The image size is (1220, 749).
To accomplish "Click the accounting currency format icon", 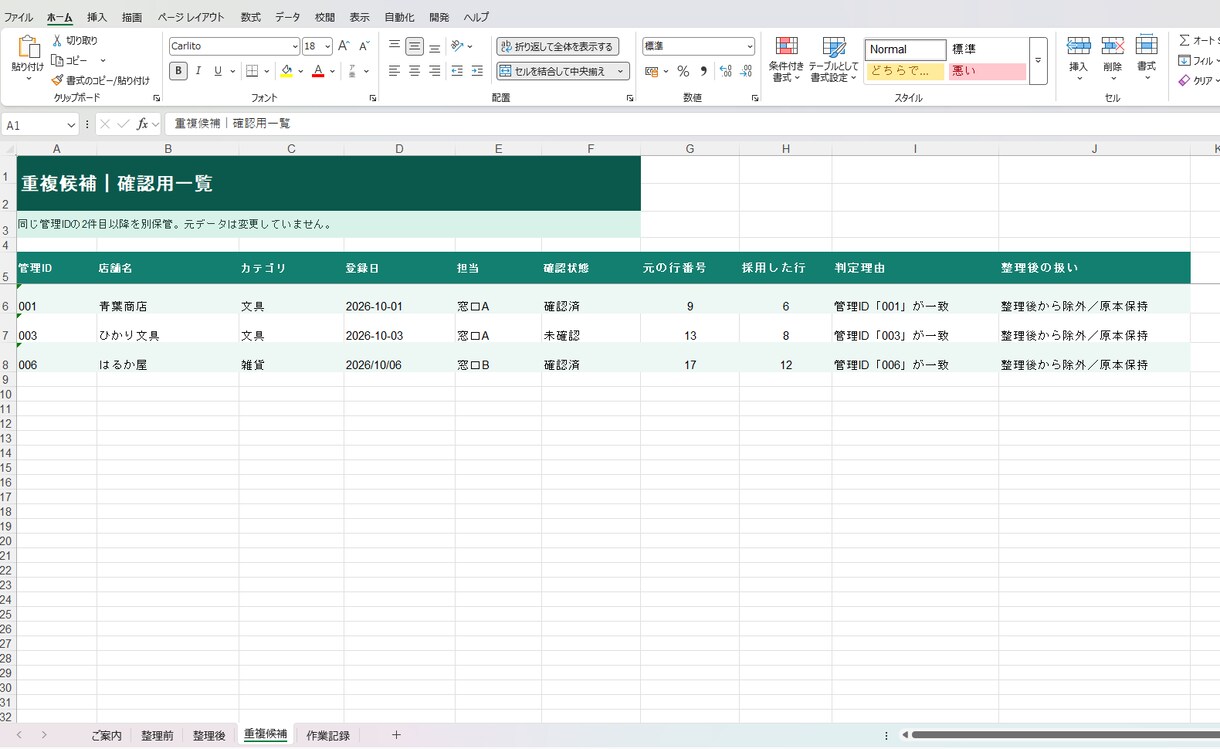I will (x=651, y=71).
